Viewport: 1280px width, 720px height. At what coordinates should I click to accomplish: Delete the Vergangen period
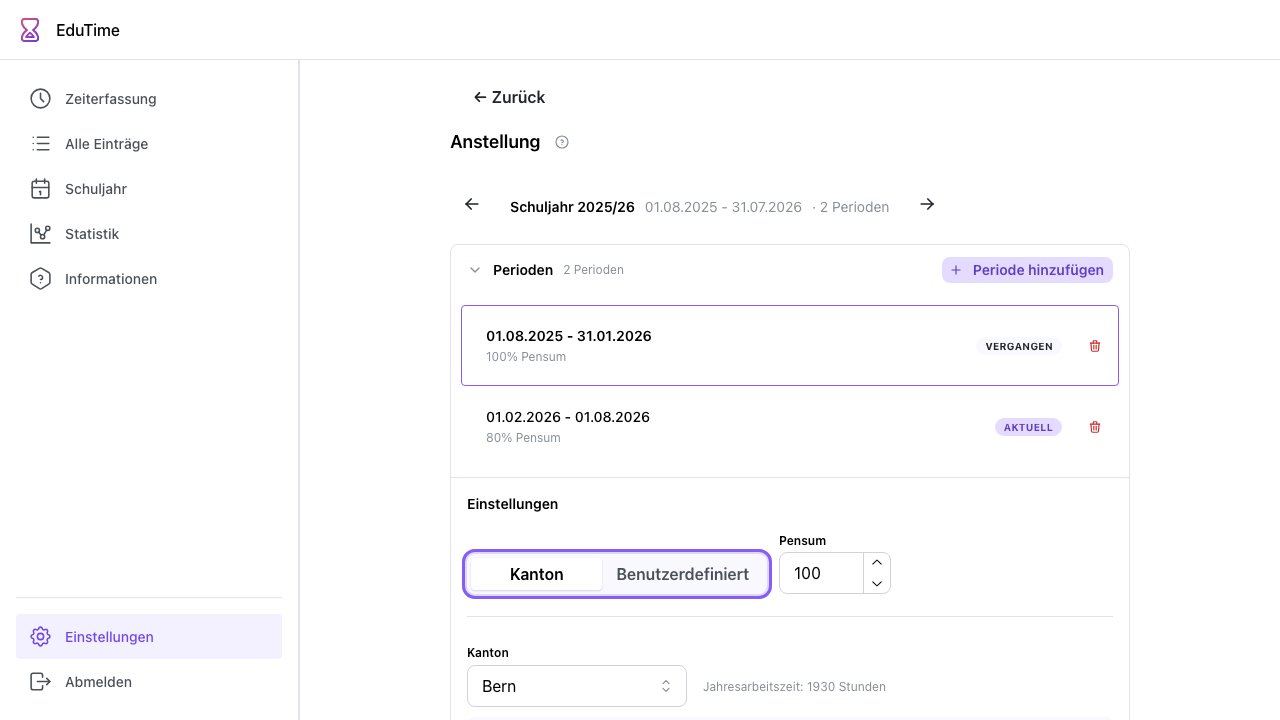point(1095,346)
